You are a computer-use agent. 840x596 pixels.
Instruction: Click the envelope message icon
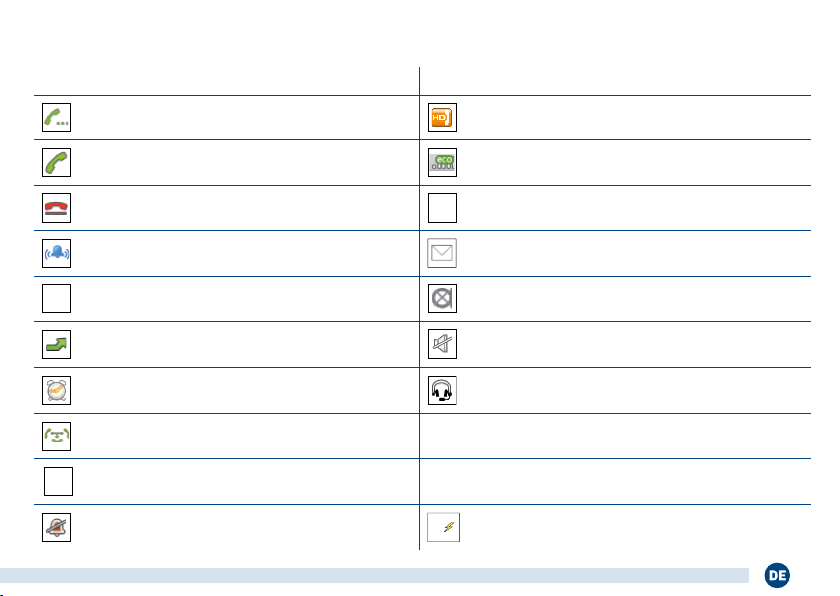[x=442, y=254]
